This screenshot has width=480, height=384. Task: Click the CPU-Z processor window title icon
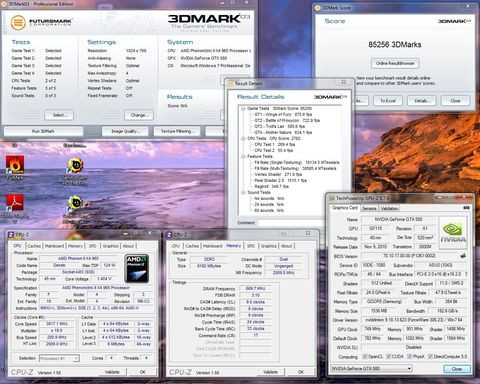point(11,235)
